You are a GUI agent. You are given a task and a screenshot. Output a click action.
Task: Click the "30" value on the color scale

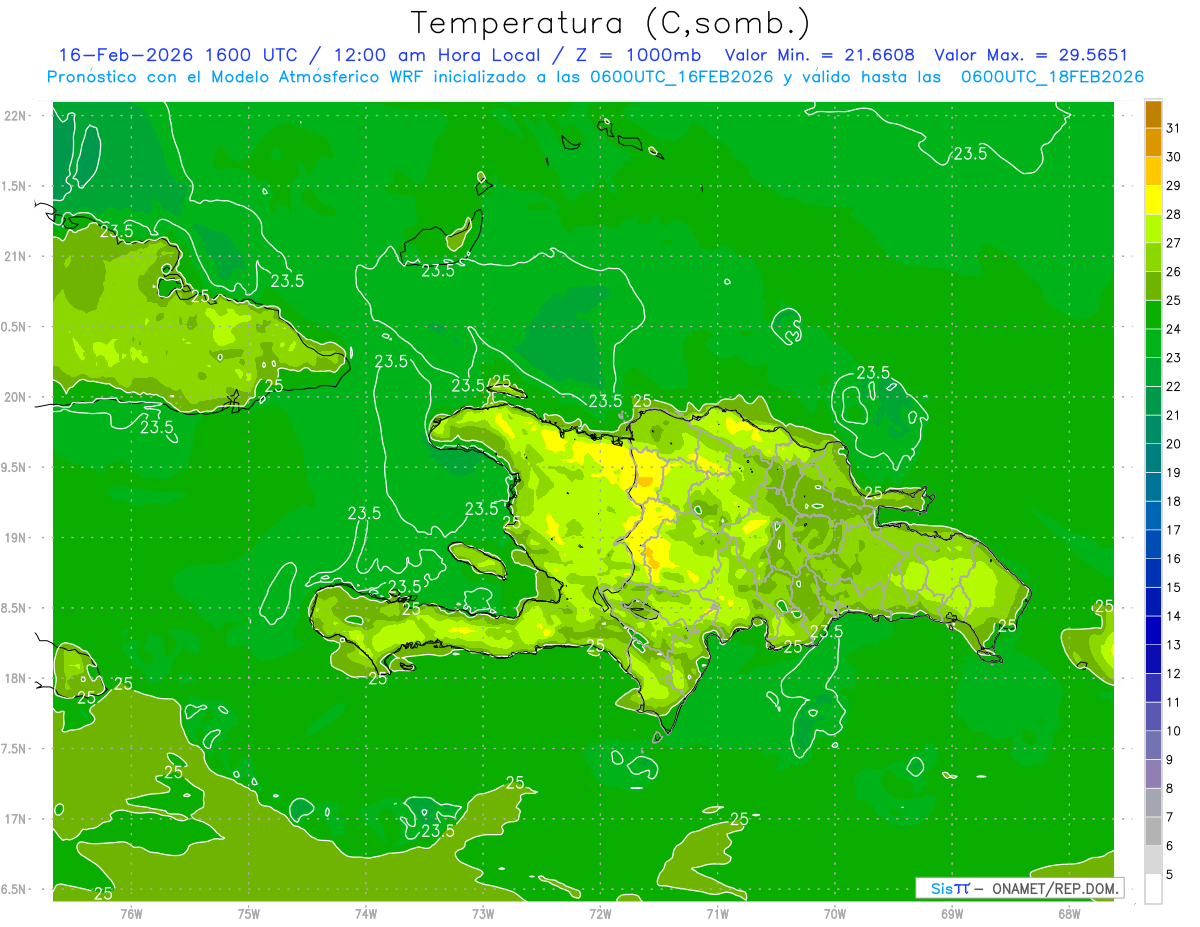(1174, 157)
